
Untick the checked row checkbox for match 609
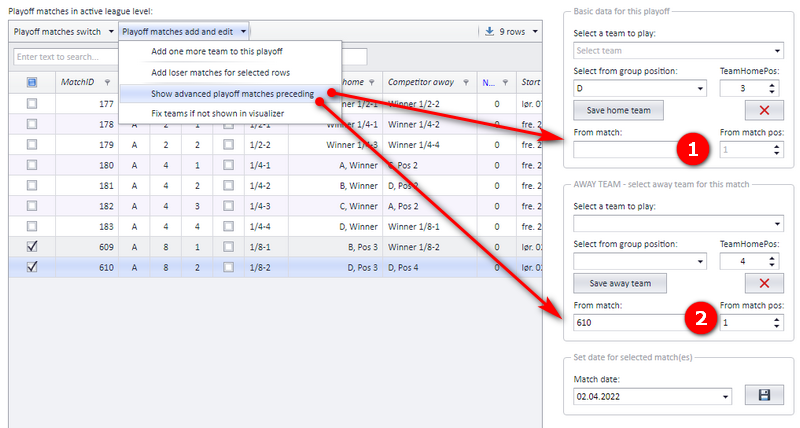coord(32,246)
